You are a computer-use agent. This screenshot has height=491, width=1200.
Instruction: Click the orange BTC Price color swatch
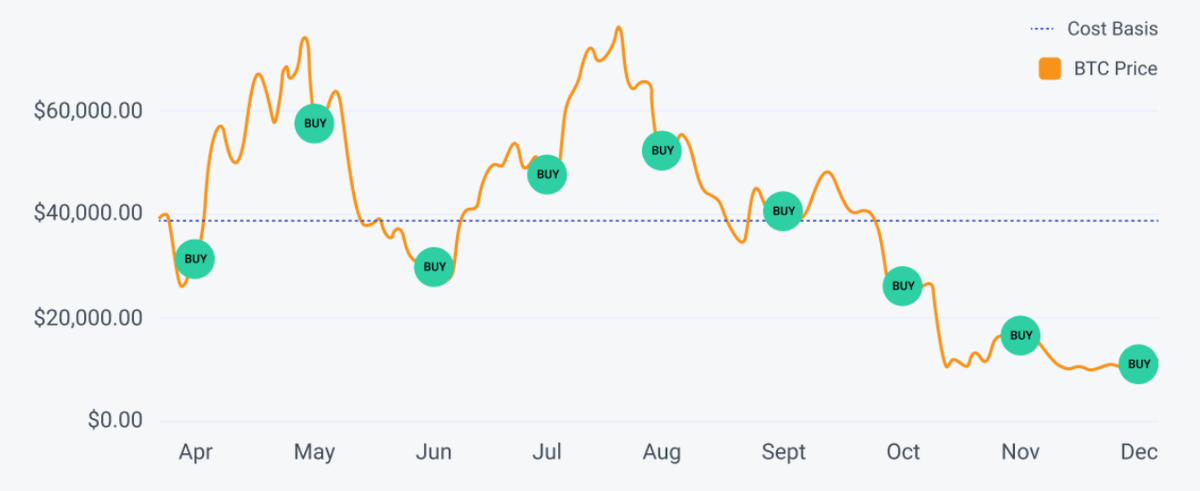coord(1050,69)
